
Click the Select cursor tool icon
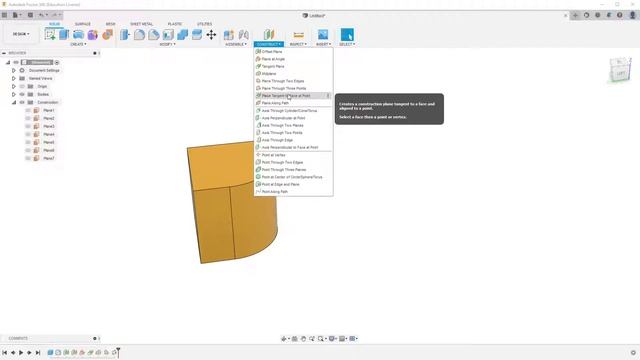click(x=347, y=34)
